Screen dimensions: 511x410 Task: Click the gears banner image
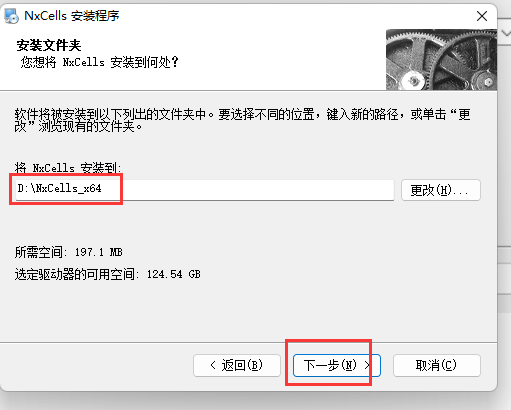[x=441, y=60]
